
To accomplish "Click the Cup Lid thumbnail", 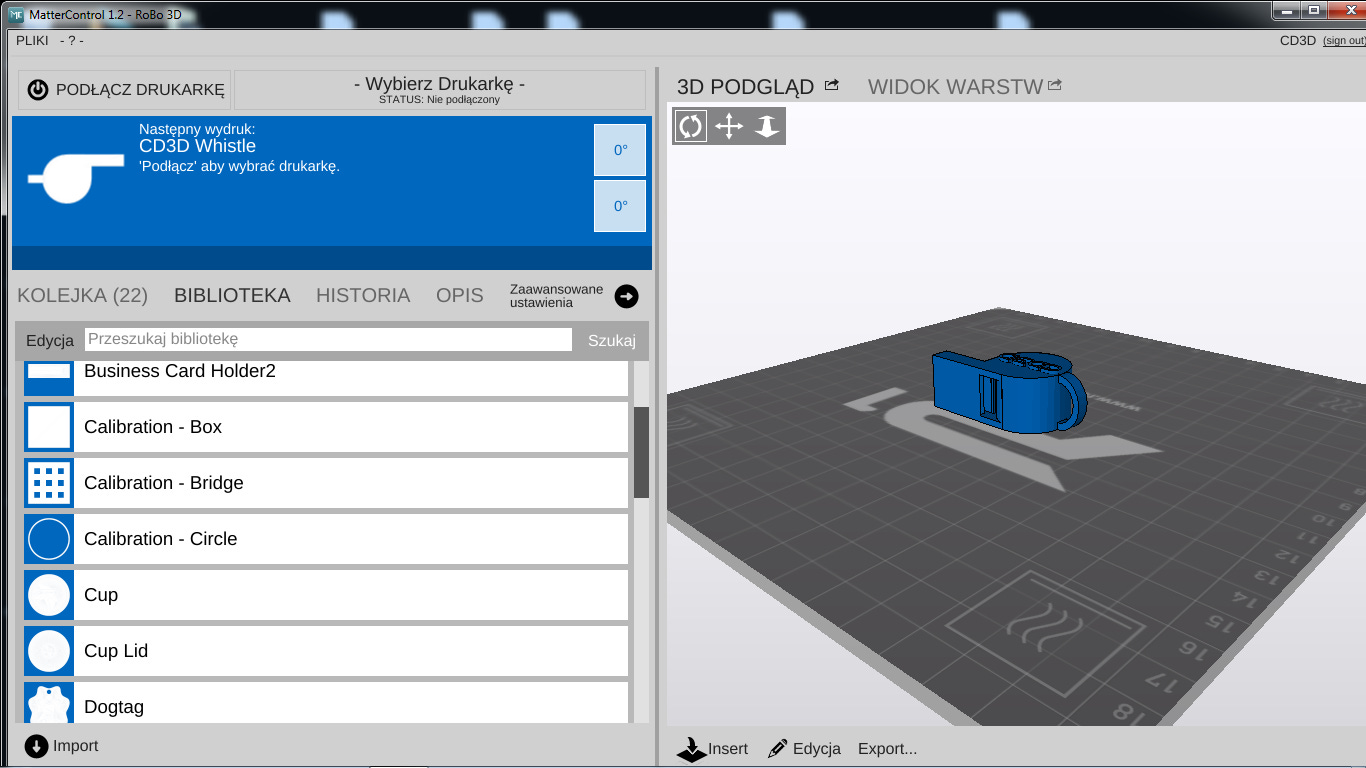I will (x=49, y=651).
